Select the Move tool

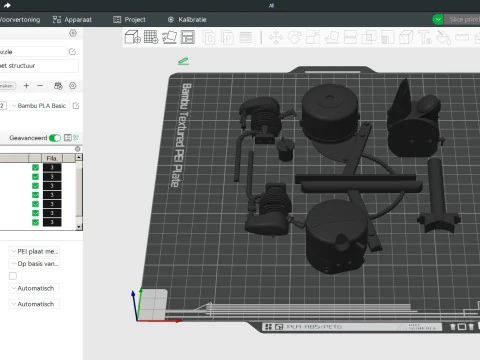pos(276,37)
